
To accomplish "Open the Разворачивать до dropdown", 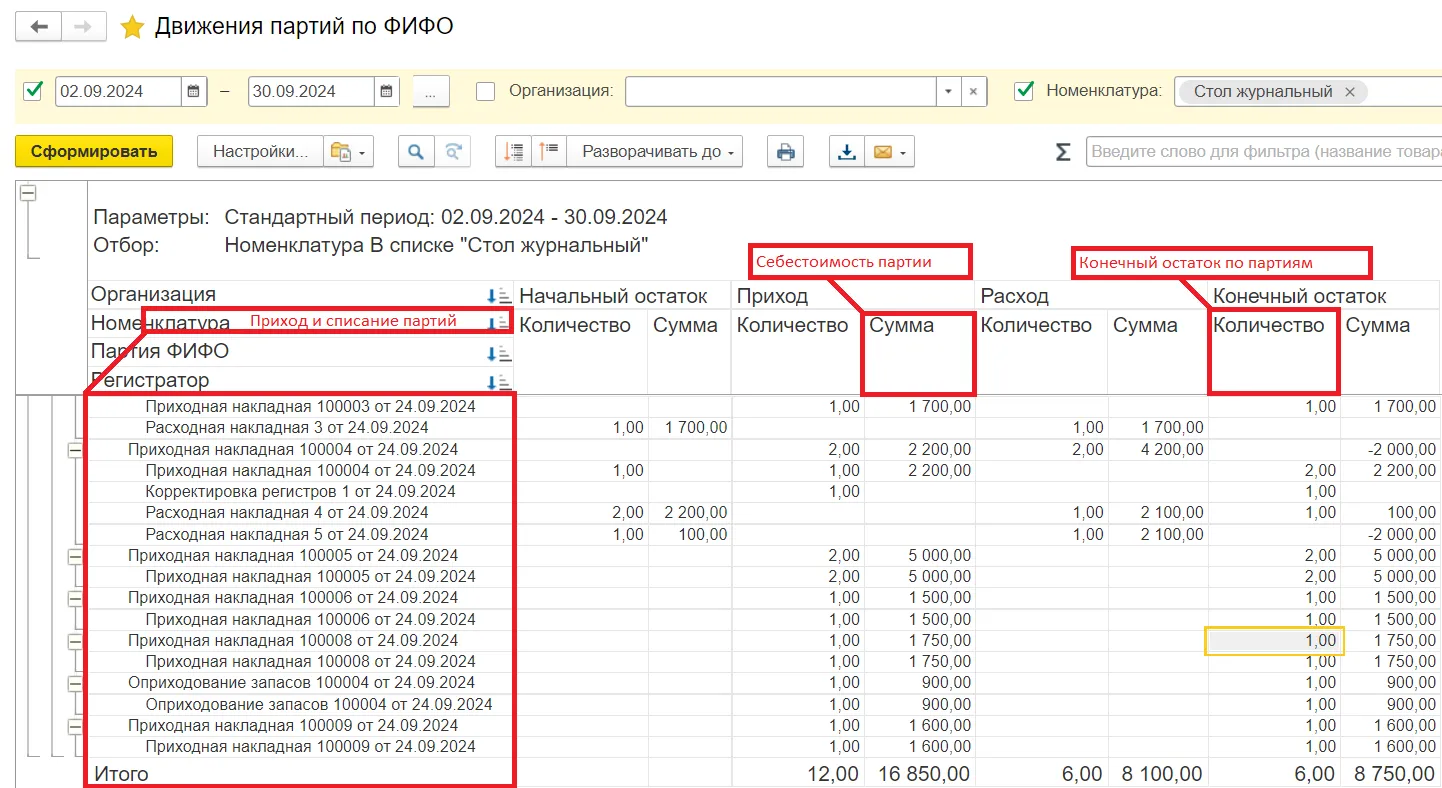I will [655, 152].
